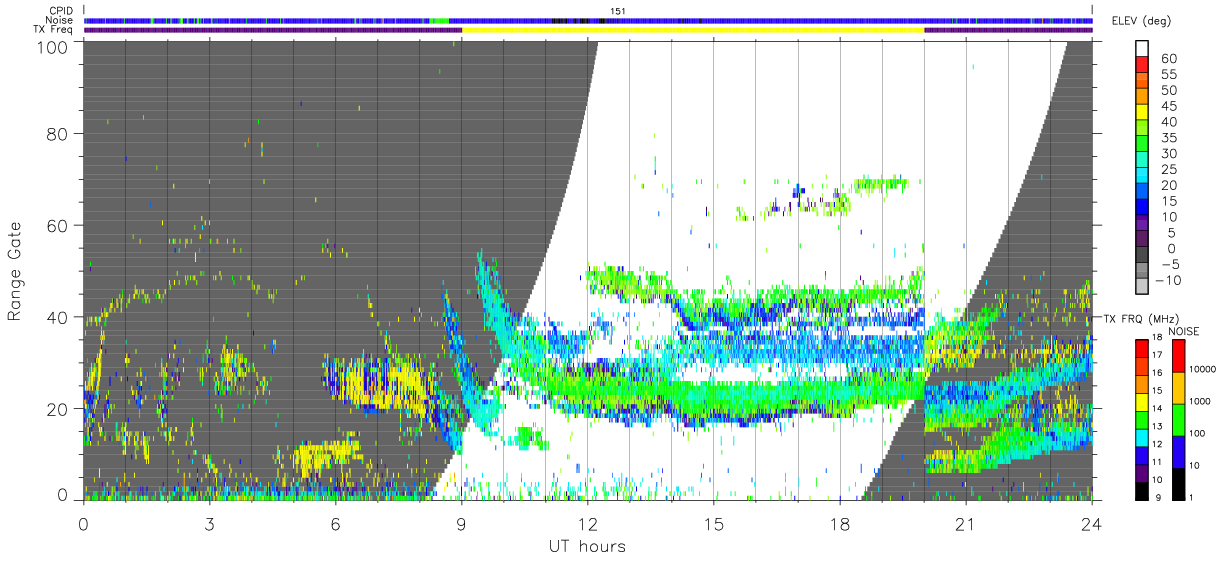This screenshot has height=567, width=1228.
Task: Click the Range Gate tick label "40"
Action: 57,317
